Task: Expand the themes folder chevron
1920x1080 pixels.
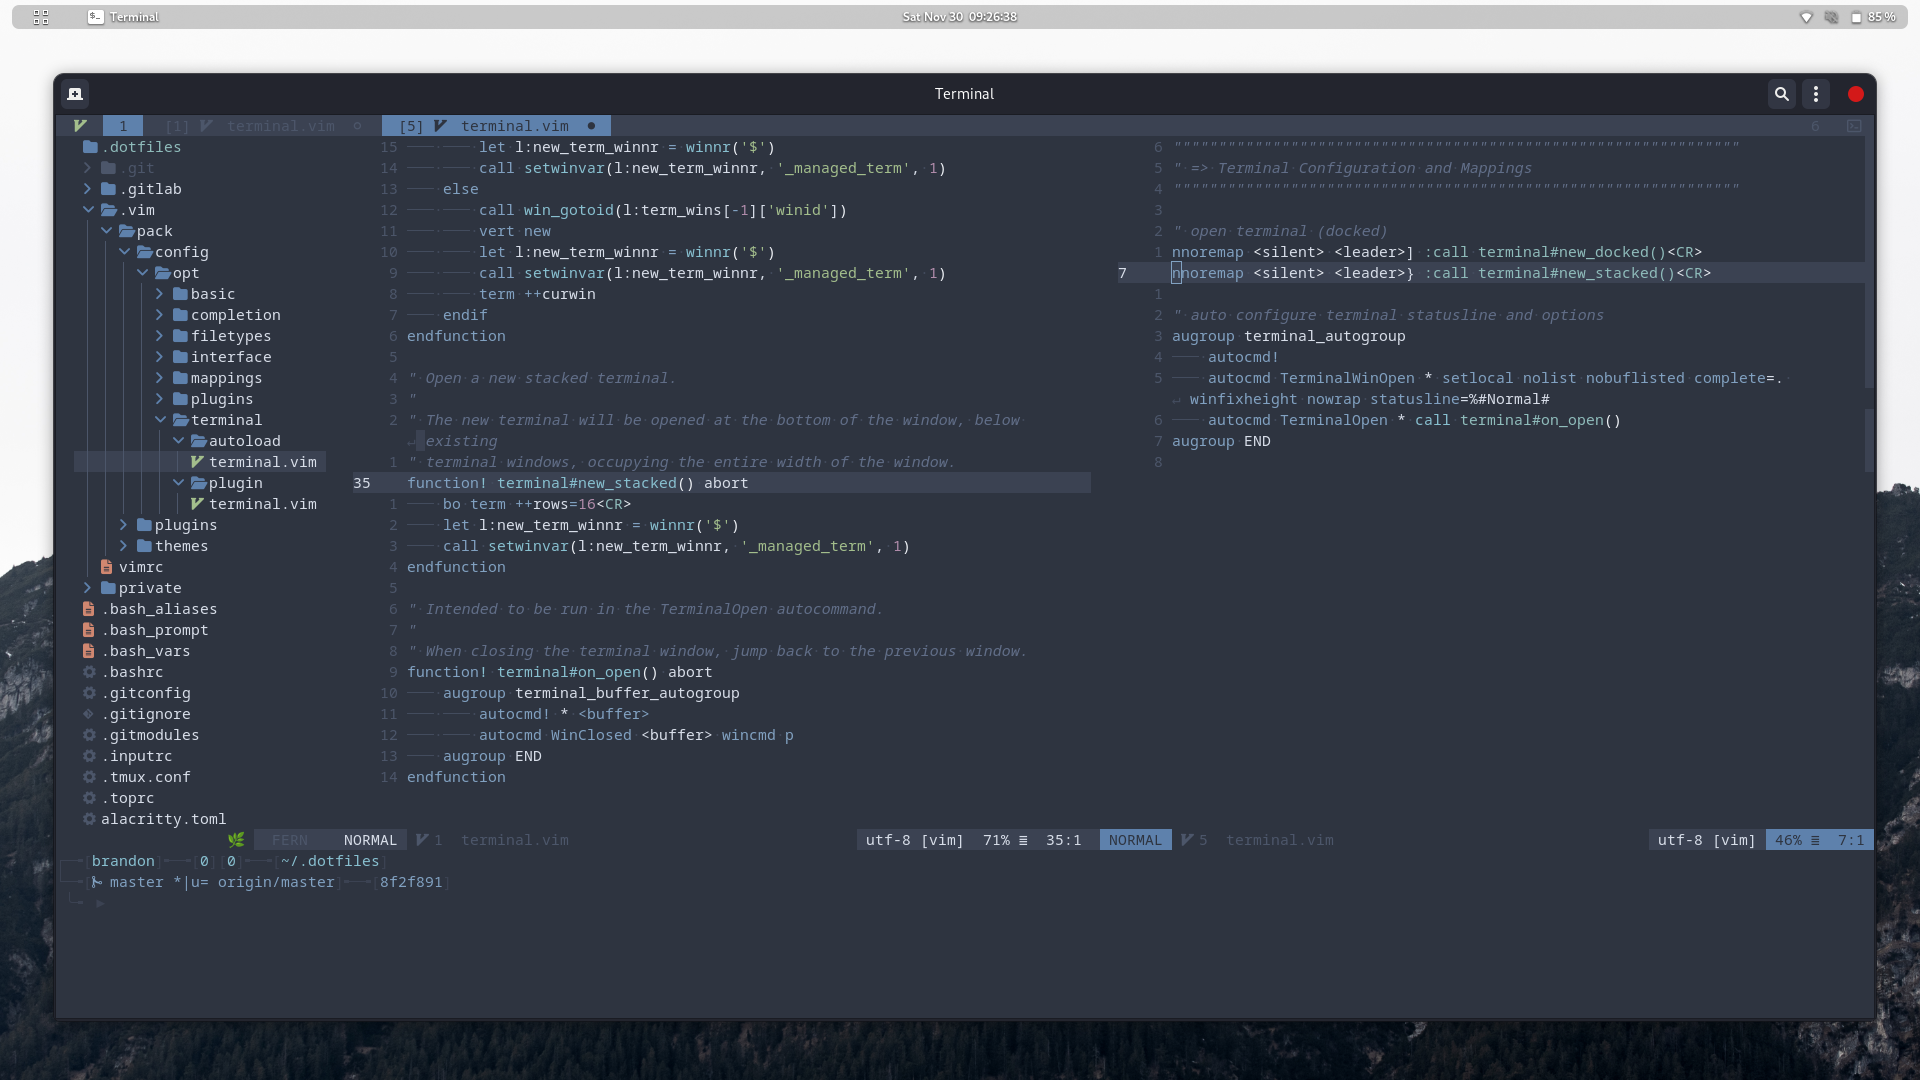Action: coord(124,546)
